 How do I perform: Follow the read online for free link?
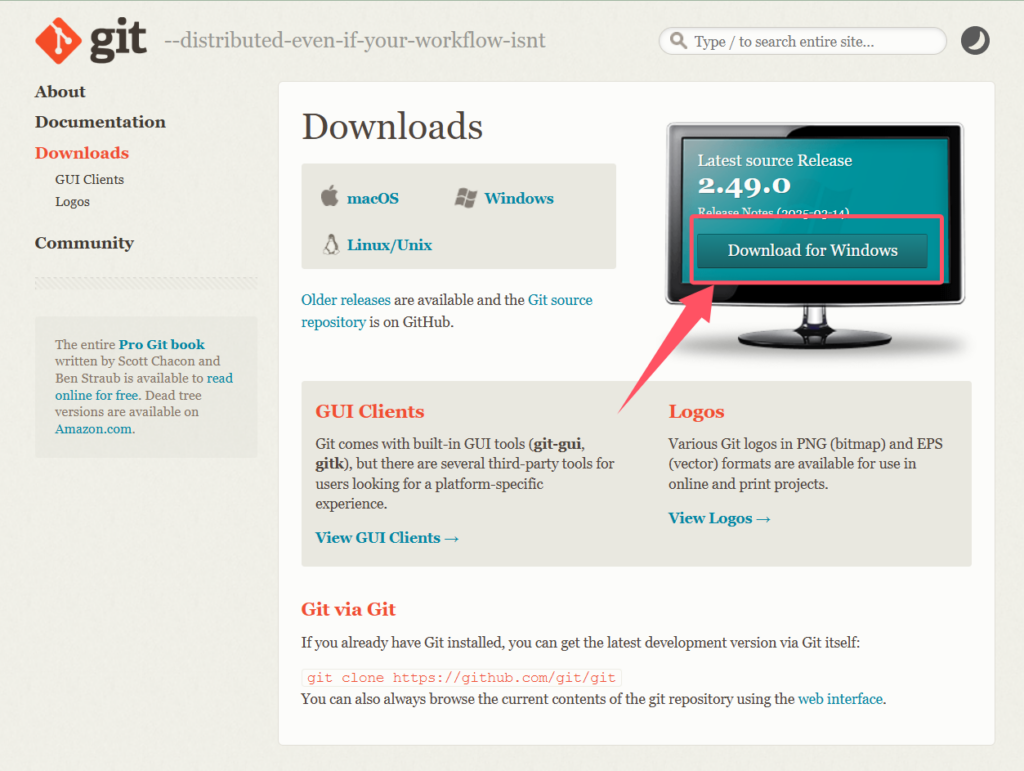click(x=144, y=386)
